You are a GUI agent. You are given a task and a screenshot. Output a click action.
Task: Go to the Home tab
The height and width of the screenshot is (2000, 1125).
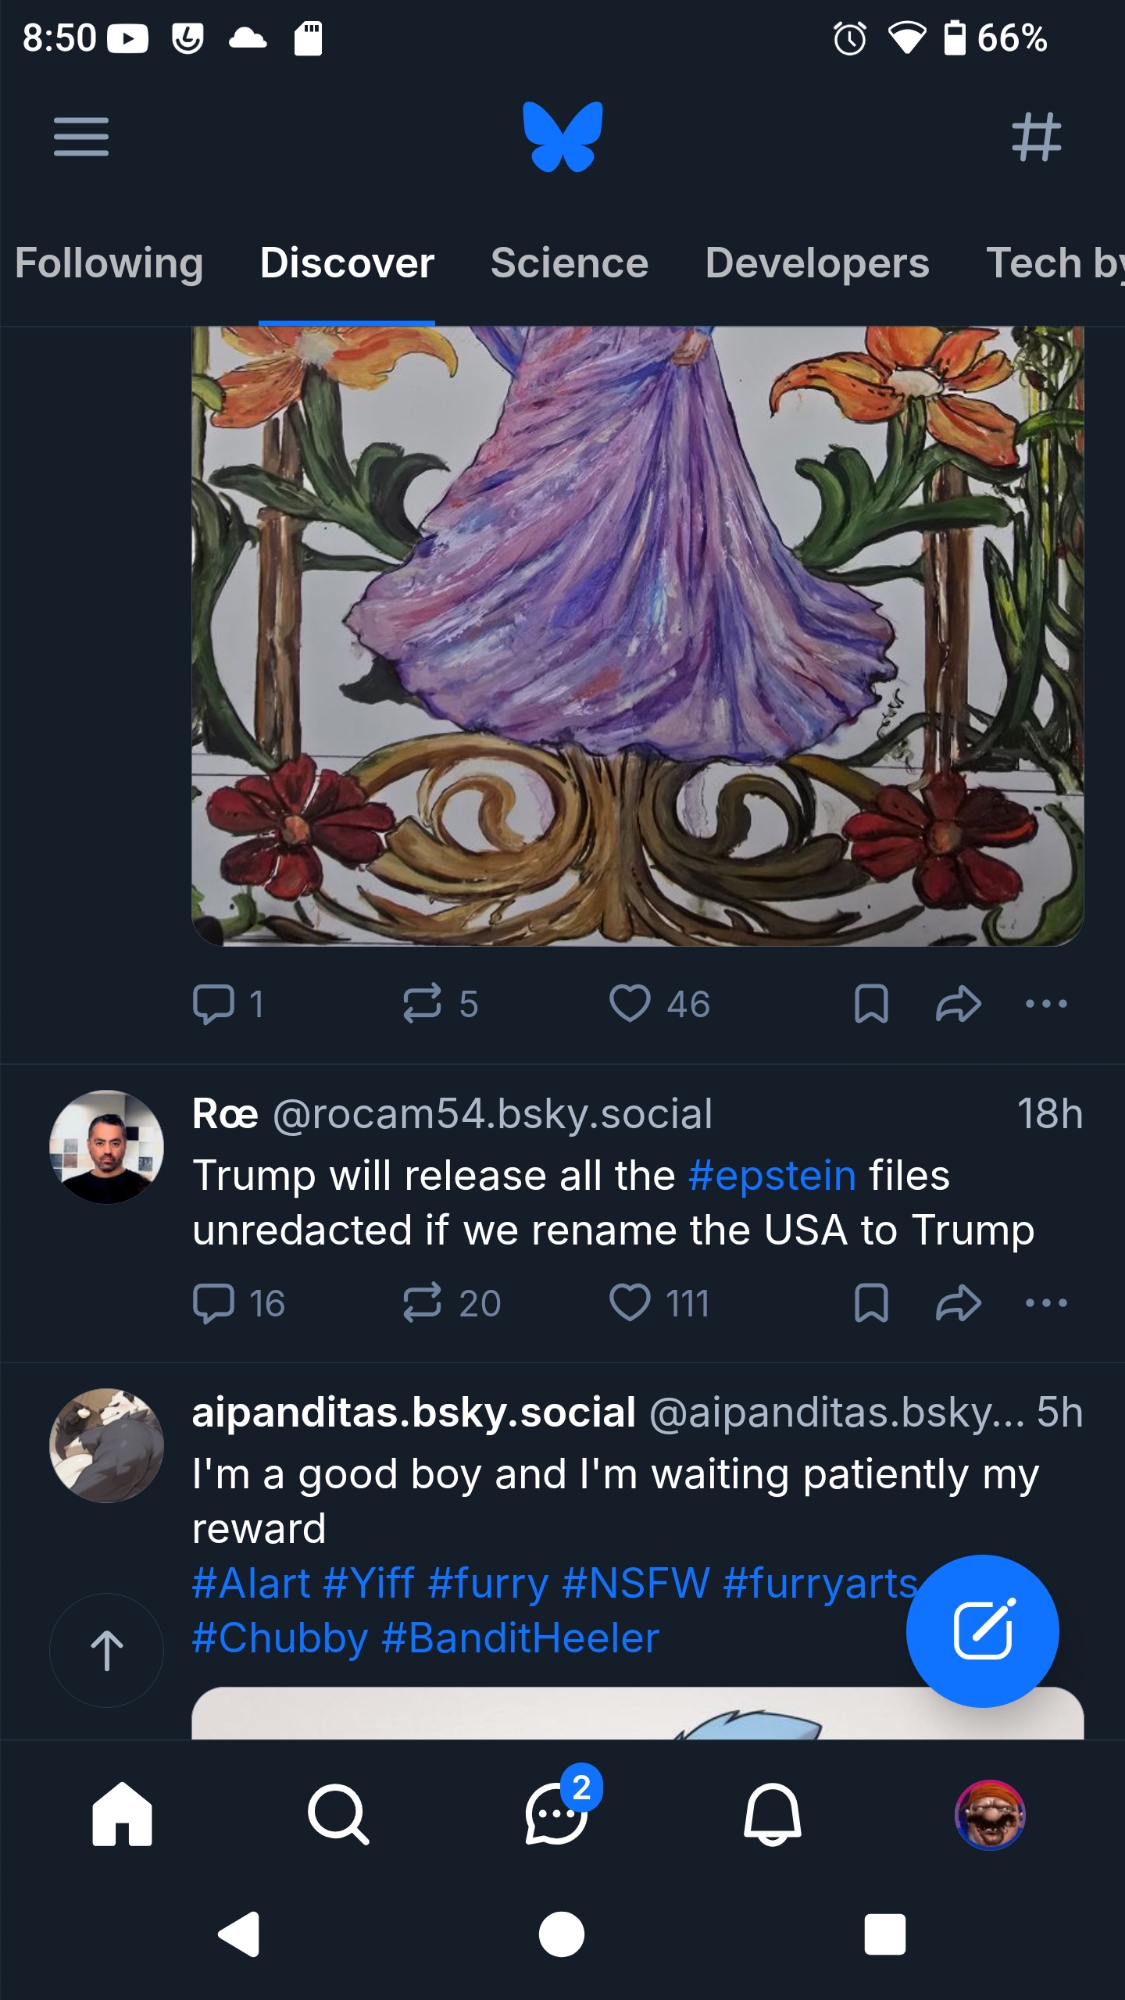[122, 1814]
